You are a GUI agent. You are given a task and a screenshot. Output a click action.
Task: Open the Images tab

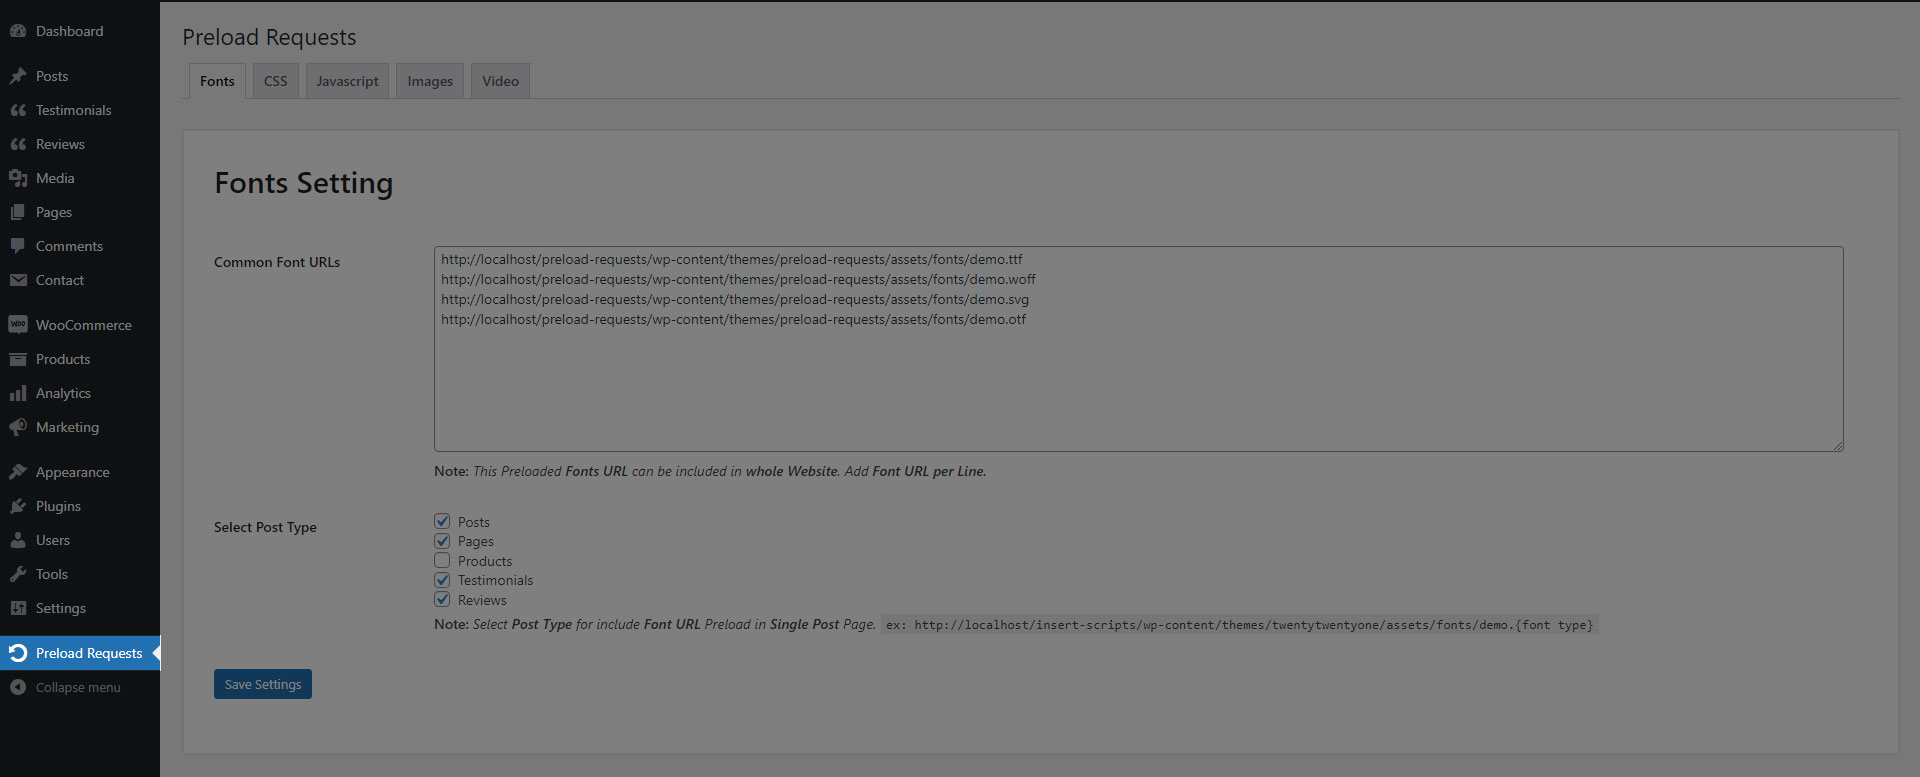point(430,81)
